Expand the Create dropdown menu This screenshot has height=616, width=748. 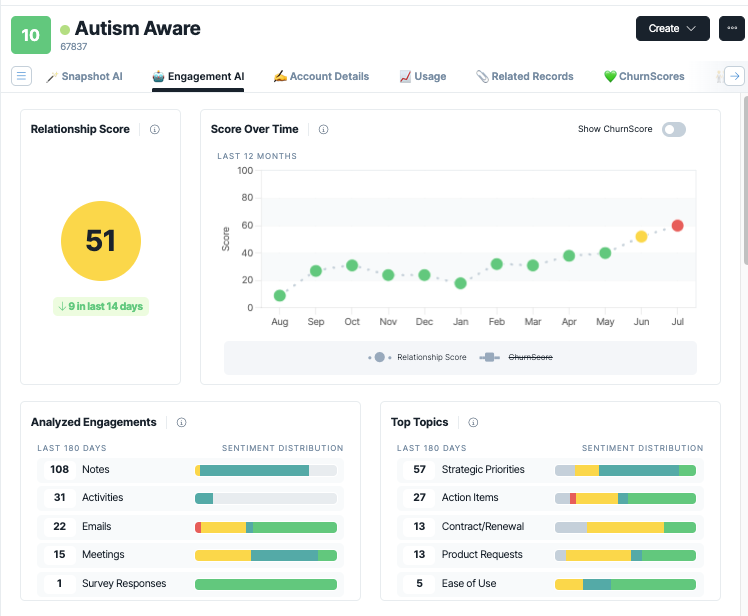click(673, 29)
